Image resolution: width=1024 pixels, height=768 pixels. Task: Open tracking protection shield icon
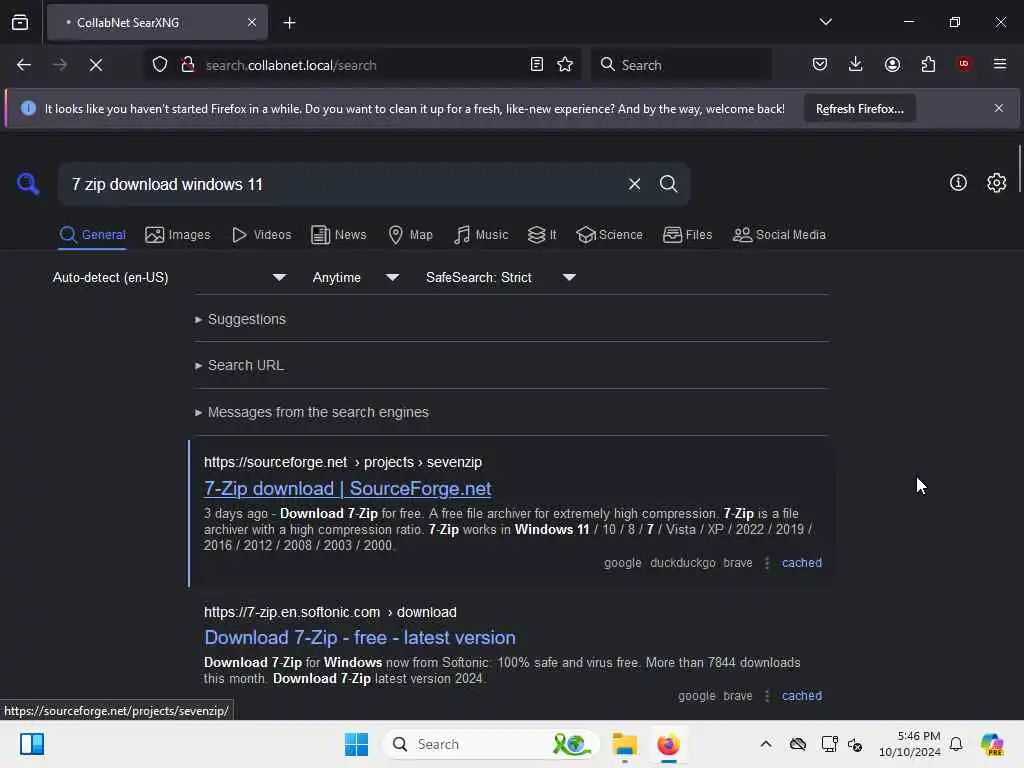pyautogui.click(x=160, y=65)
